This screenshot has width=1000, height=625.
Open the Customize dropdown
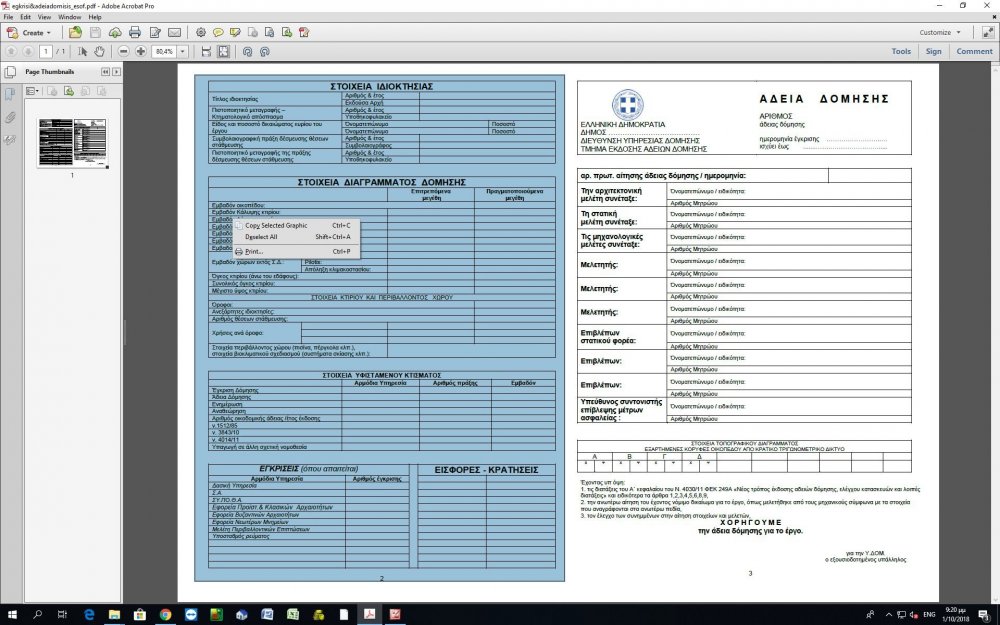(x=940, y=32)
